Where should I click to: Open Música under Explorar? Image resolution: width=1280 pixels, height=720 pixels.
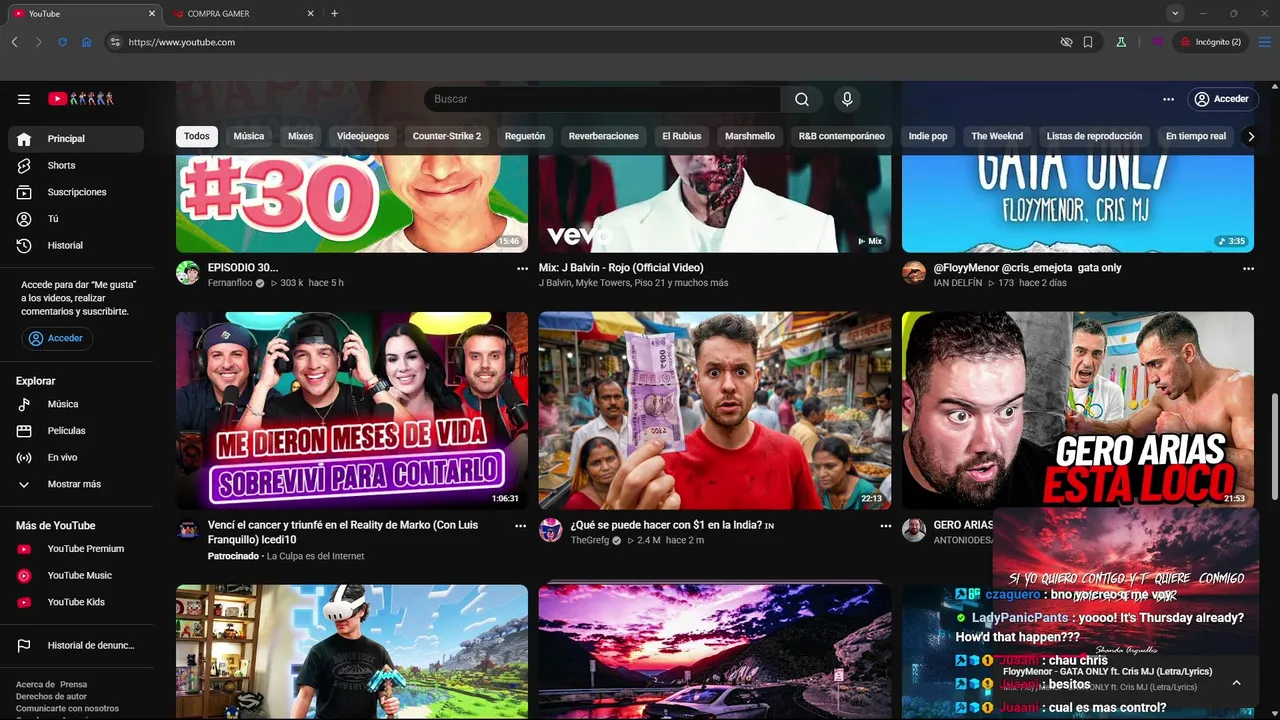pyautogui.click(x=76, y=404)
